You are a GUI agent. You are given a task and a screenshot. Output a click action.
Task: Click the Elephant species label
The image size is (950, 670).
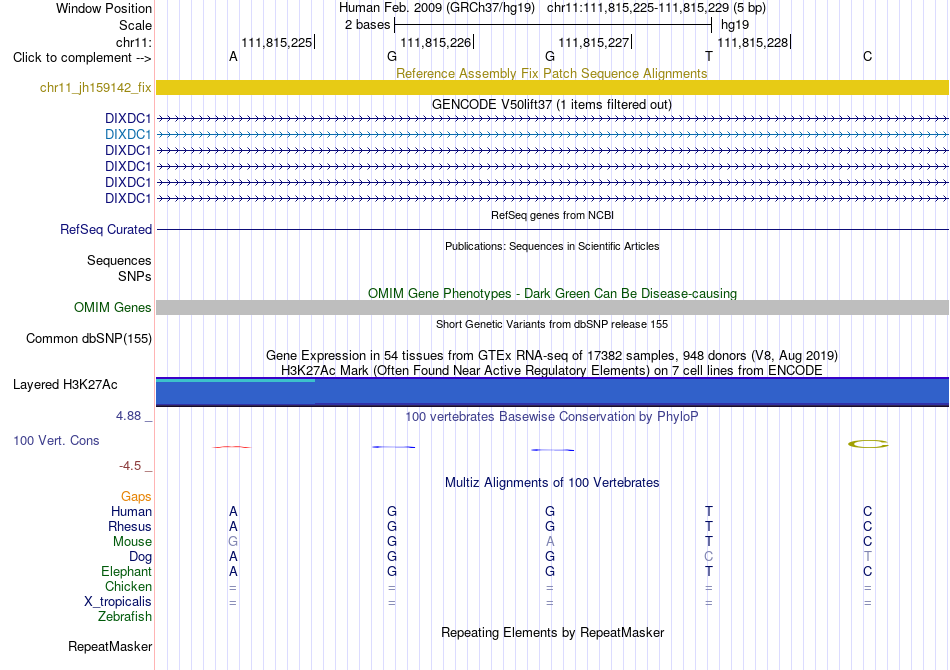126,571
